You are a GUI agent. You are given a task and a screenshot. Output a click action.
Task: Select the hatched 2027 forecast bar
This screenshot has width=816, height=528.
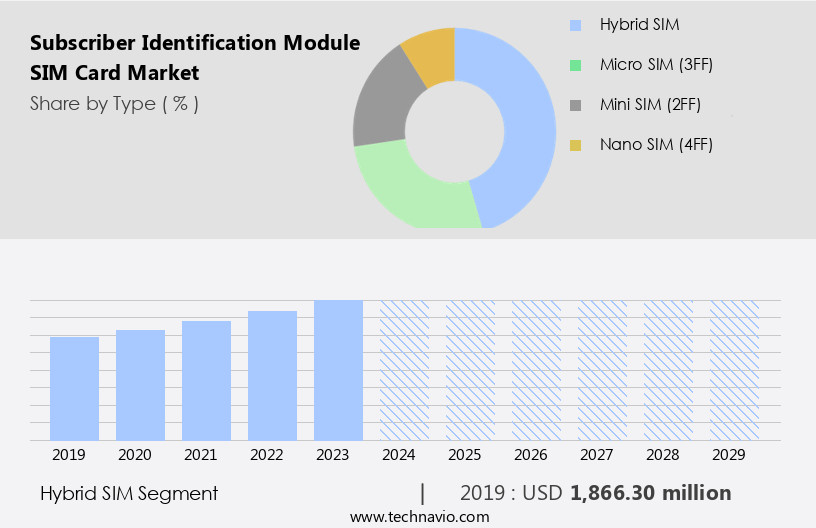[602, 370]
